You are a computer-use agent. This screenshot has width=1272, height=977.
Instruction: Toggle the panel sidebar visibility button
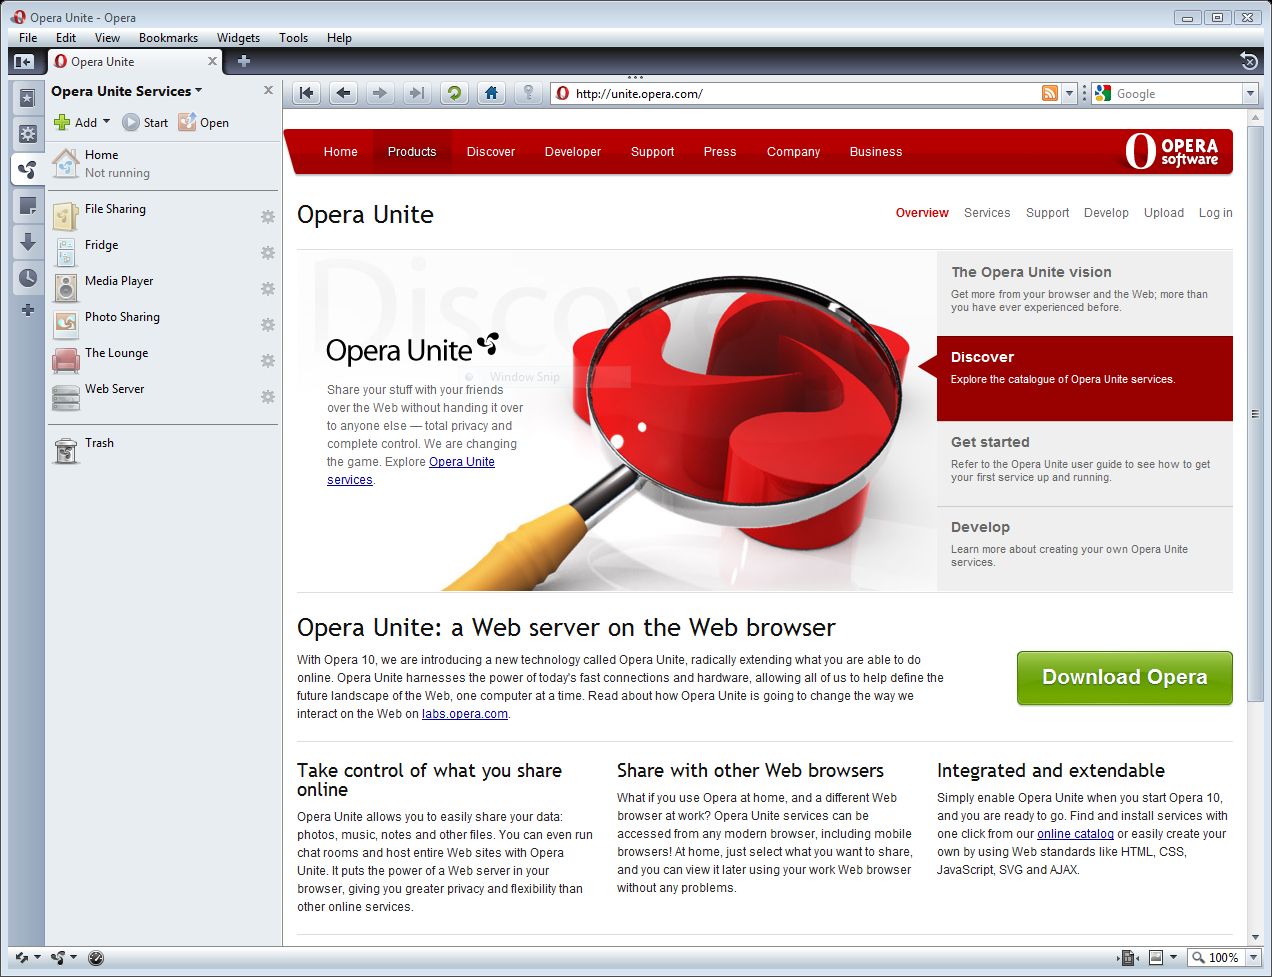tap(24, 62)
